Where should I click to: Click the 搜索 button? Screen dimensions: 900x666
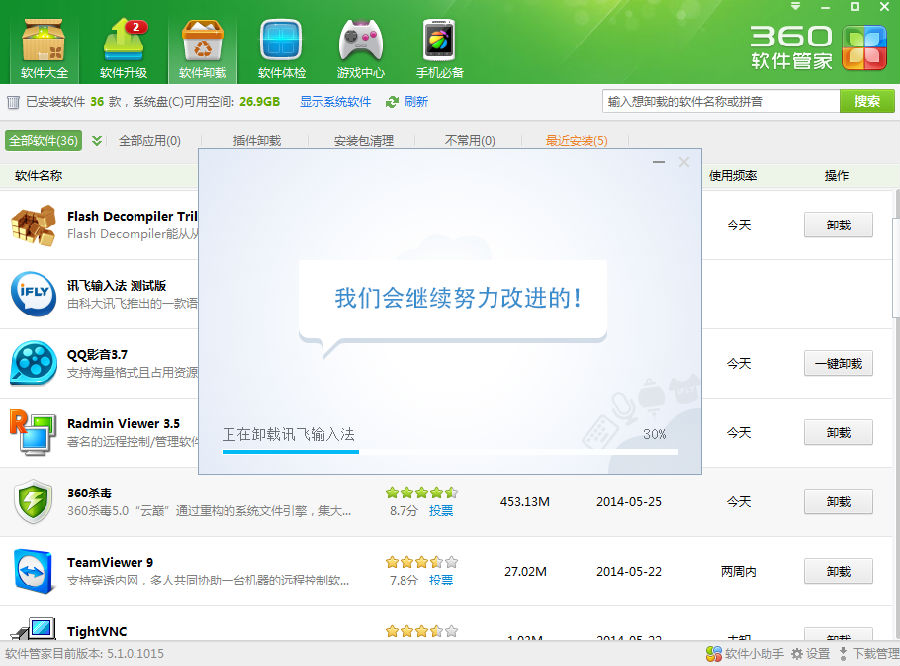point(867,102)
